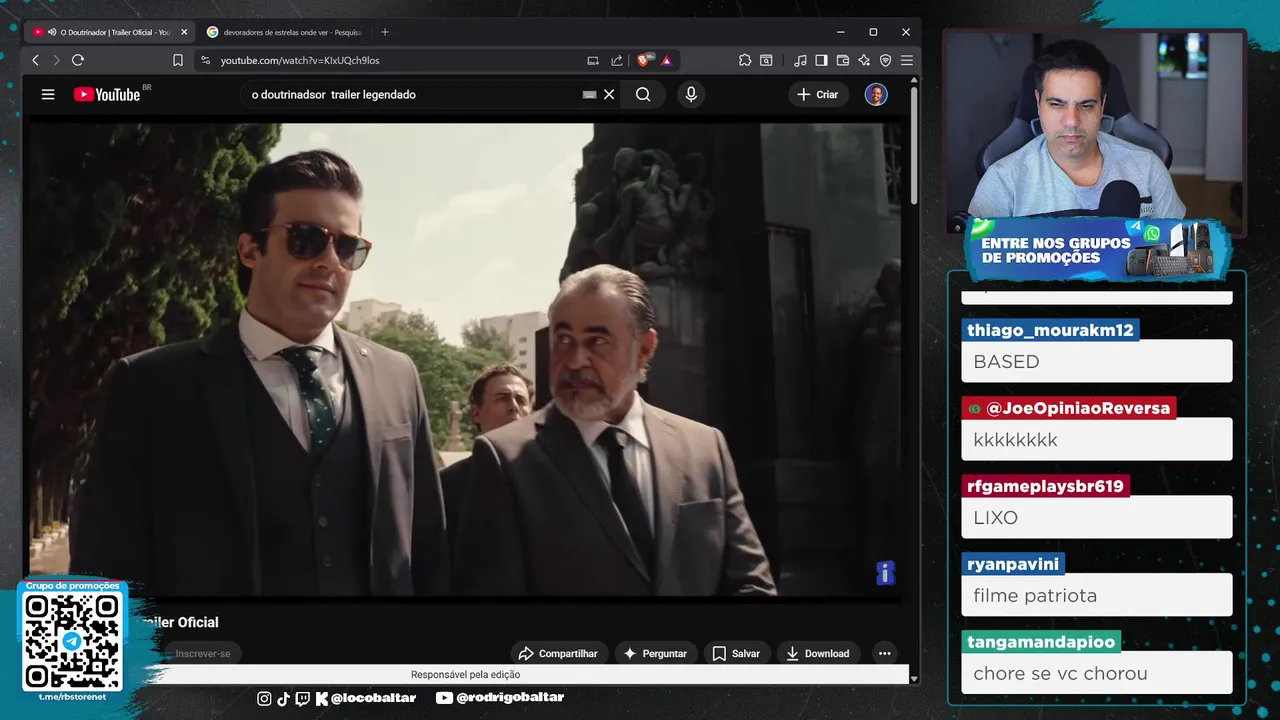Viewport: 1280px width, 720px height.
Task: Click the 'Trailer Oficial' video title
Action: 177,622
